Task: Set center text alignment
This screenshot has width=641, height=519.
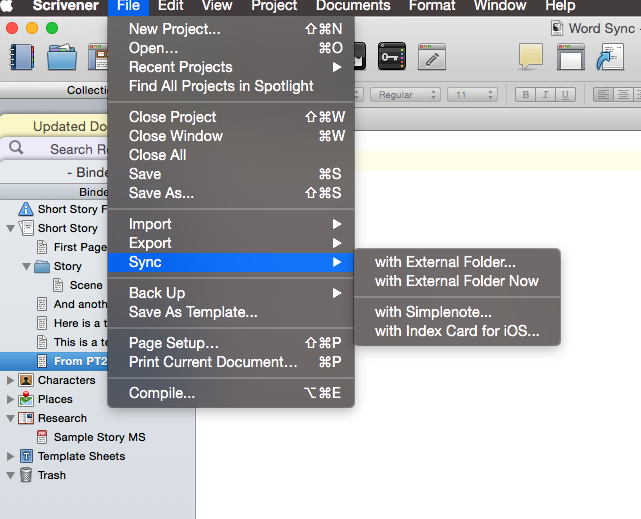Action: pyautogui.click(x=623, y=95)
